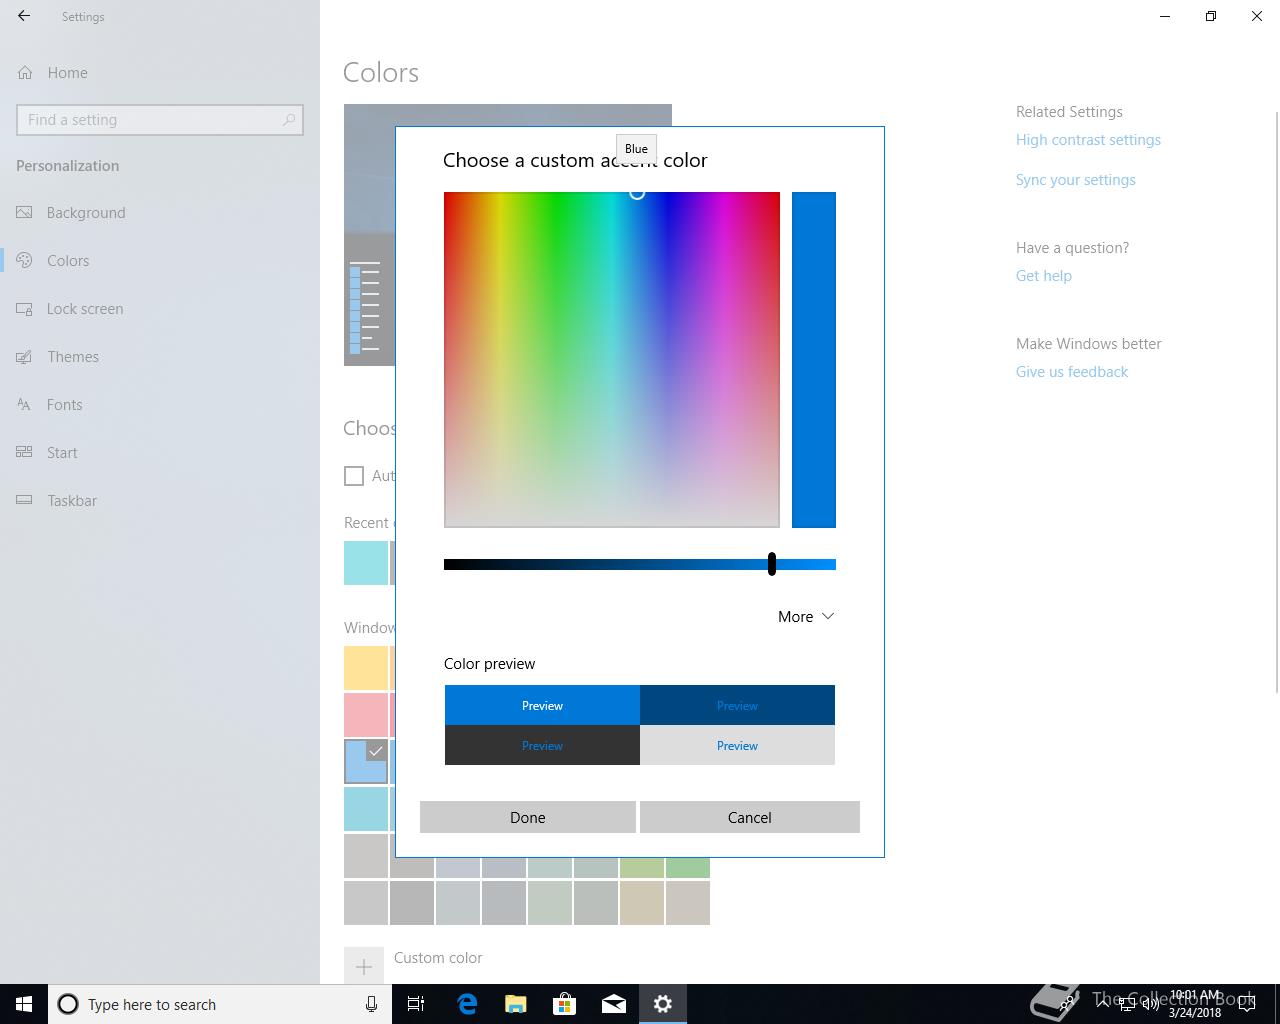Screen dimensions: 1280x1024
Task: Open File Explorer from the taskbar
Action: click(x=516, y=1004)
